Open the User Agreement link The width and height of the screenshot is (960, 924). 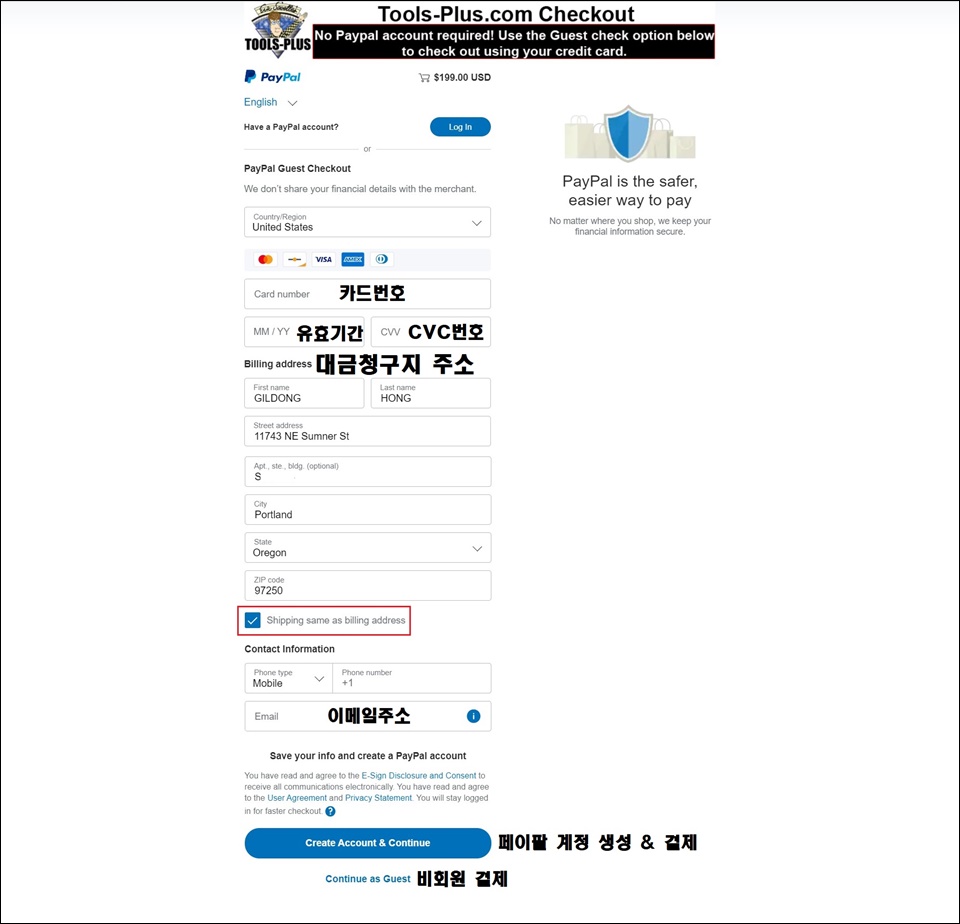pyautogui.click(x=297, y=798)
